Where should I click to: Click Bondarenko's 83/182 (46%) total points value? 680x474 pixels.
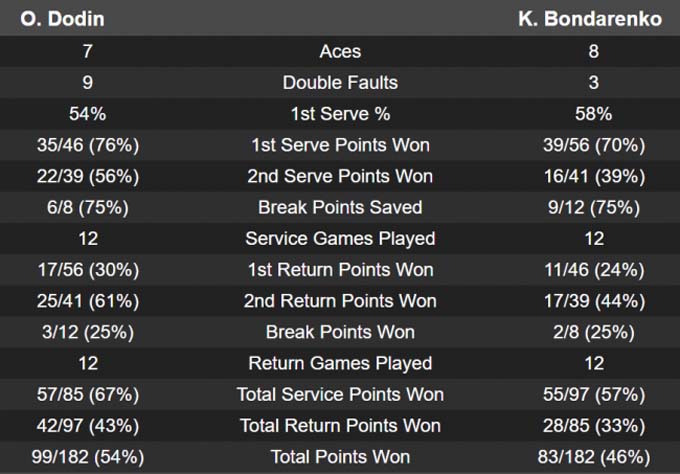[x=593, y=457]
